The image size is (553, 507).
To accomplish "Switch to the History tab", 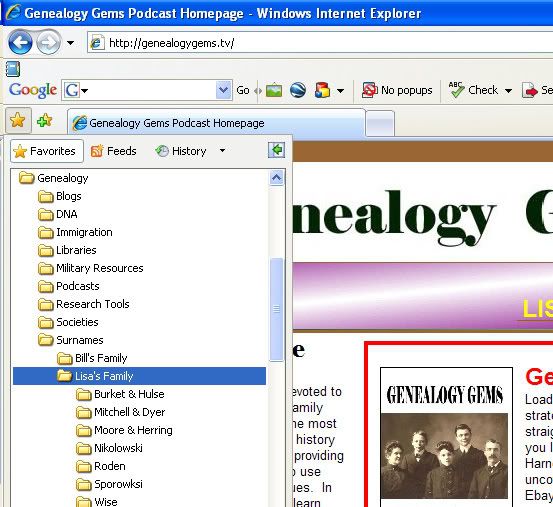I will [181, 151].
